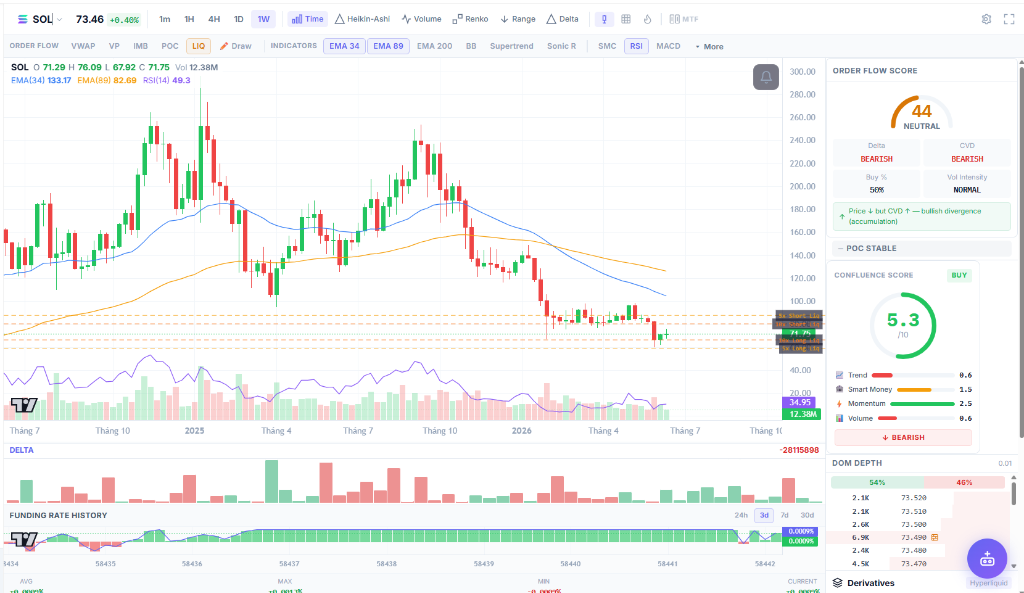The image size is (1024, 593).
Task: Select the Time chart type
Action: point(308,19)
